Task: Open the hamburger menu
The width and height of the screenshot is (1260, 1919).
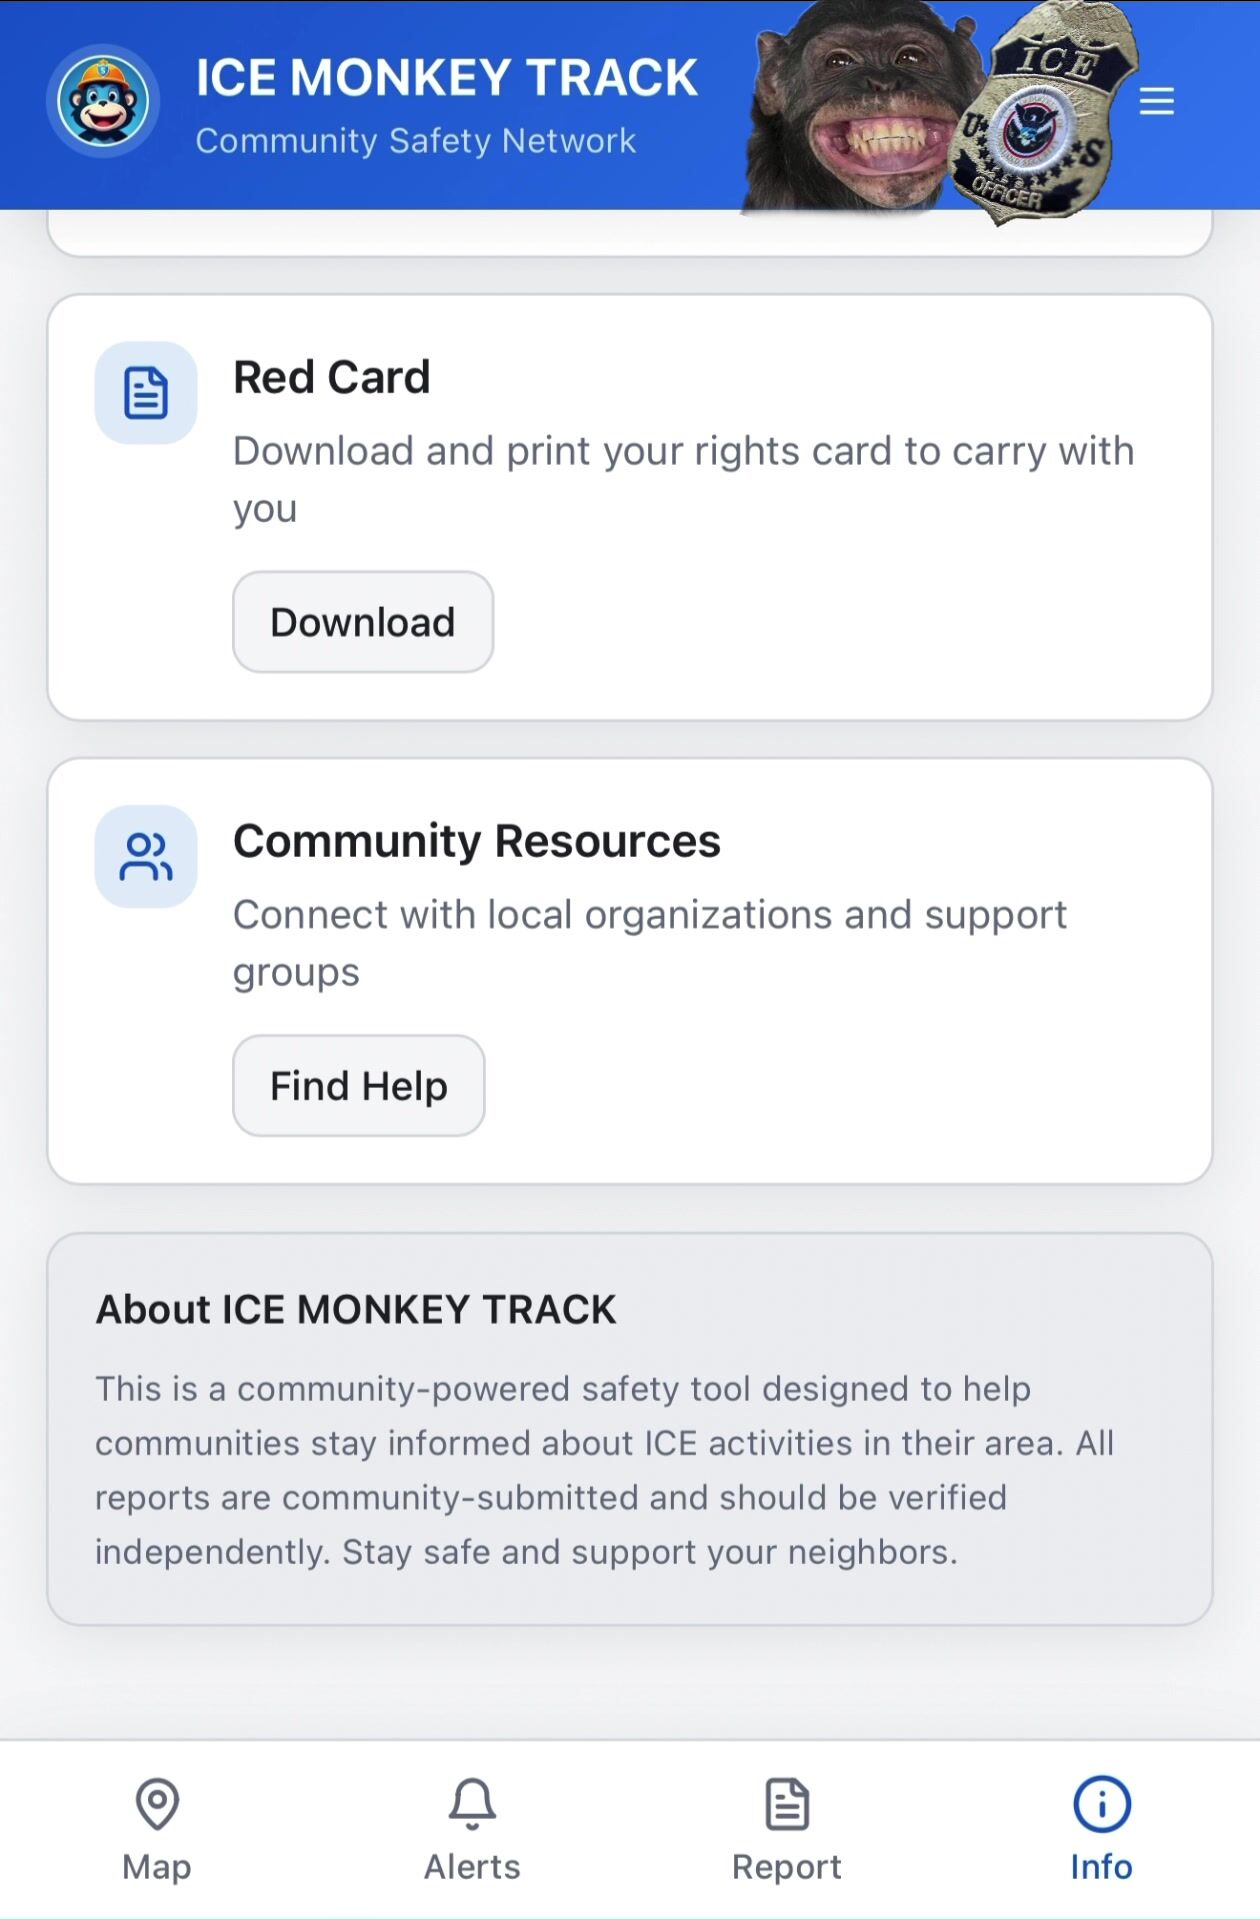Action: 1156,101
